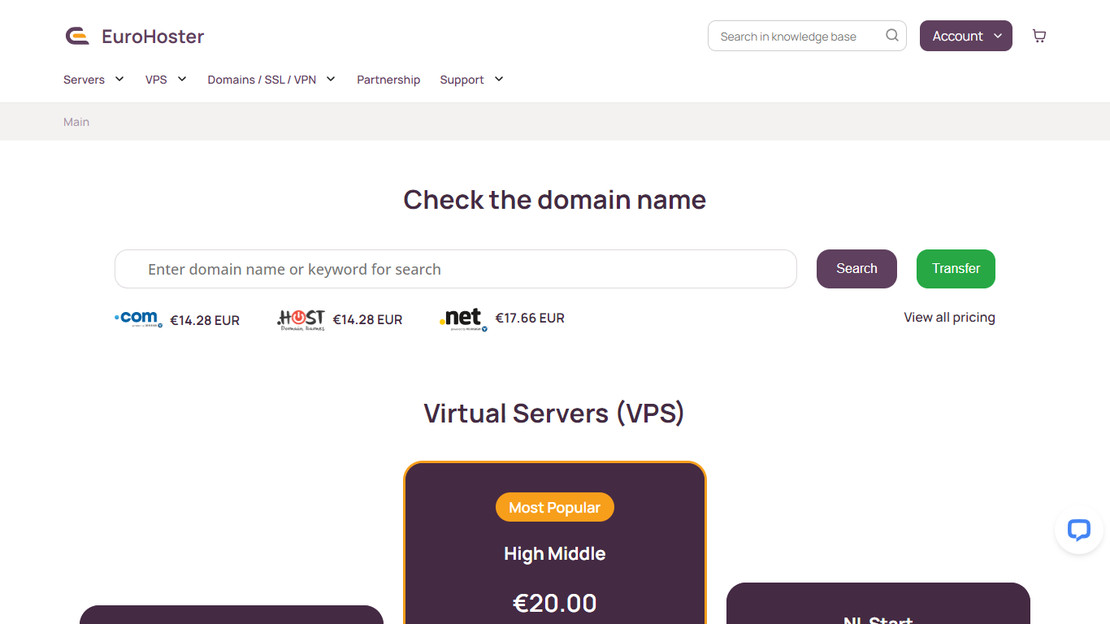Open the shopping cart icon
This screenshot has height=624, width=1110.
[x=1039, y=36]
